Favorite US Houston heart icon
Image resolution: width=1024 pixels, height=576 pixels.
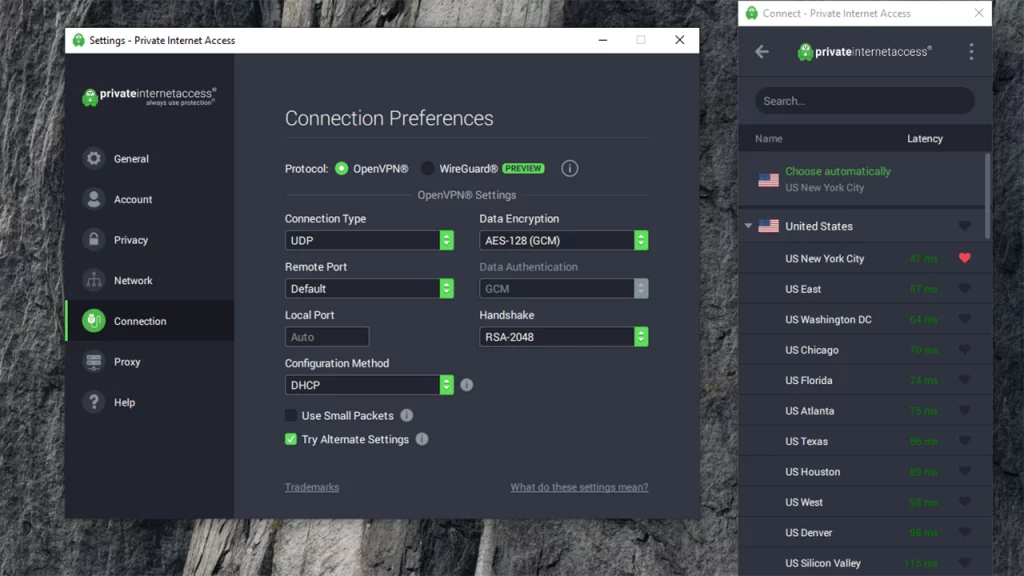[965, 471]
